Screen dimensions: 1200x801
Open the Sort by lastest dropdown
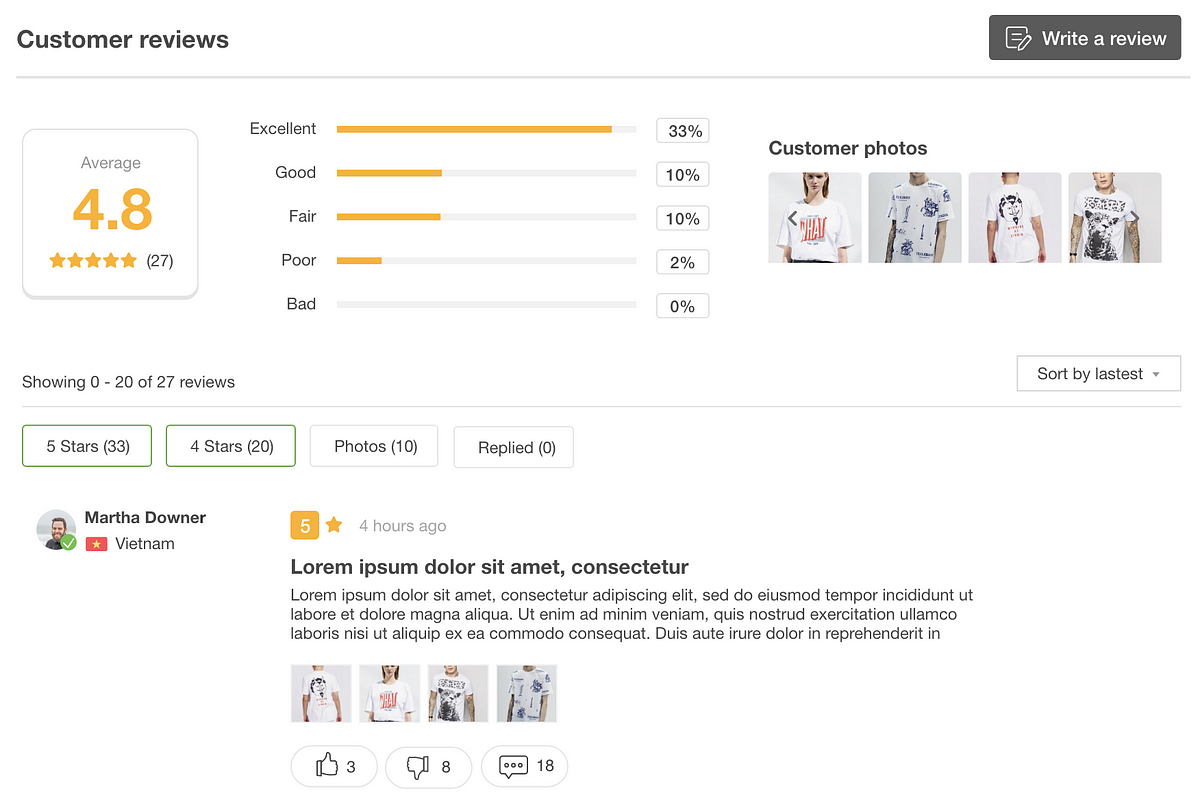(1098, 374)
